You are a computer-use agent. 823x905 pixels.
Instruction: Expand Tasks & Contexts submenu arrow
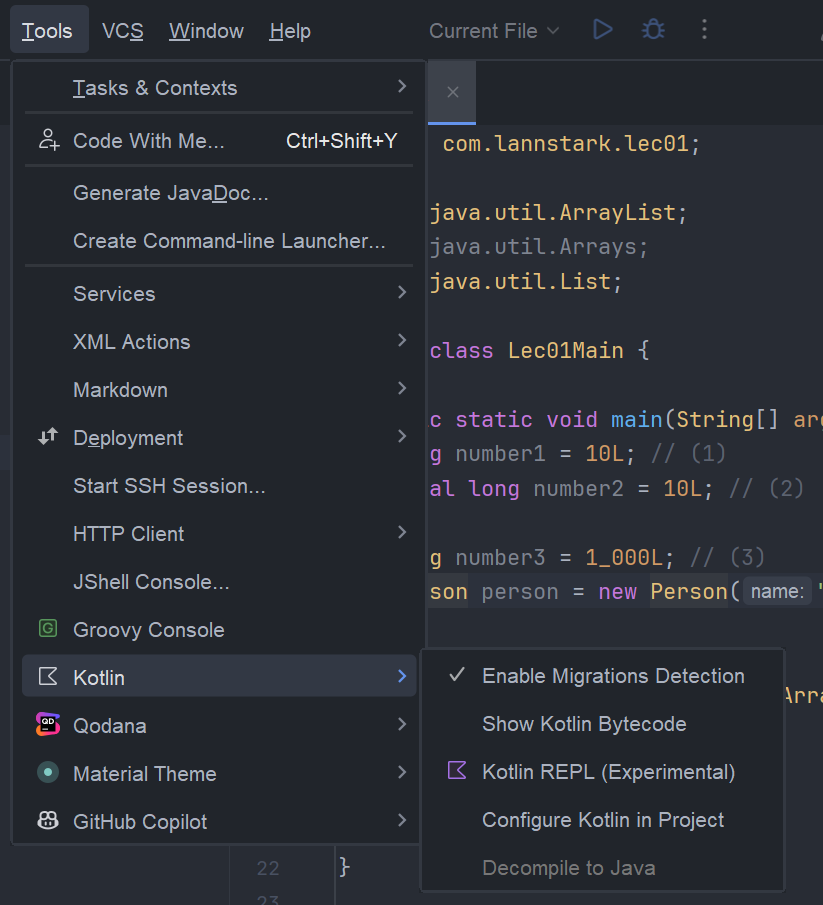click(x=402, y=87)
